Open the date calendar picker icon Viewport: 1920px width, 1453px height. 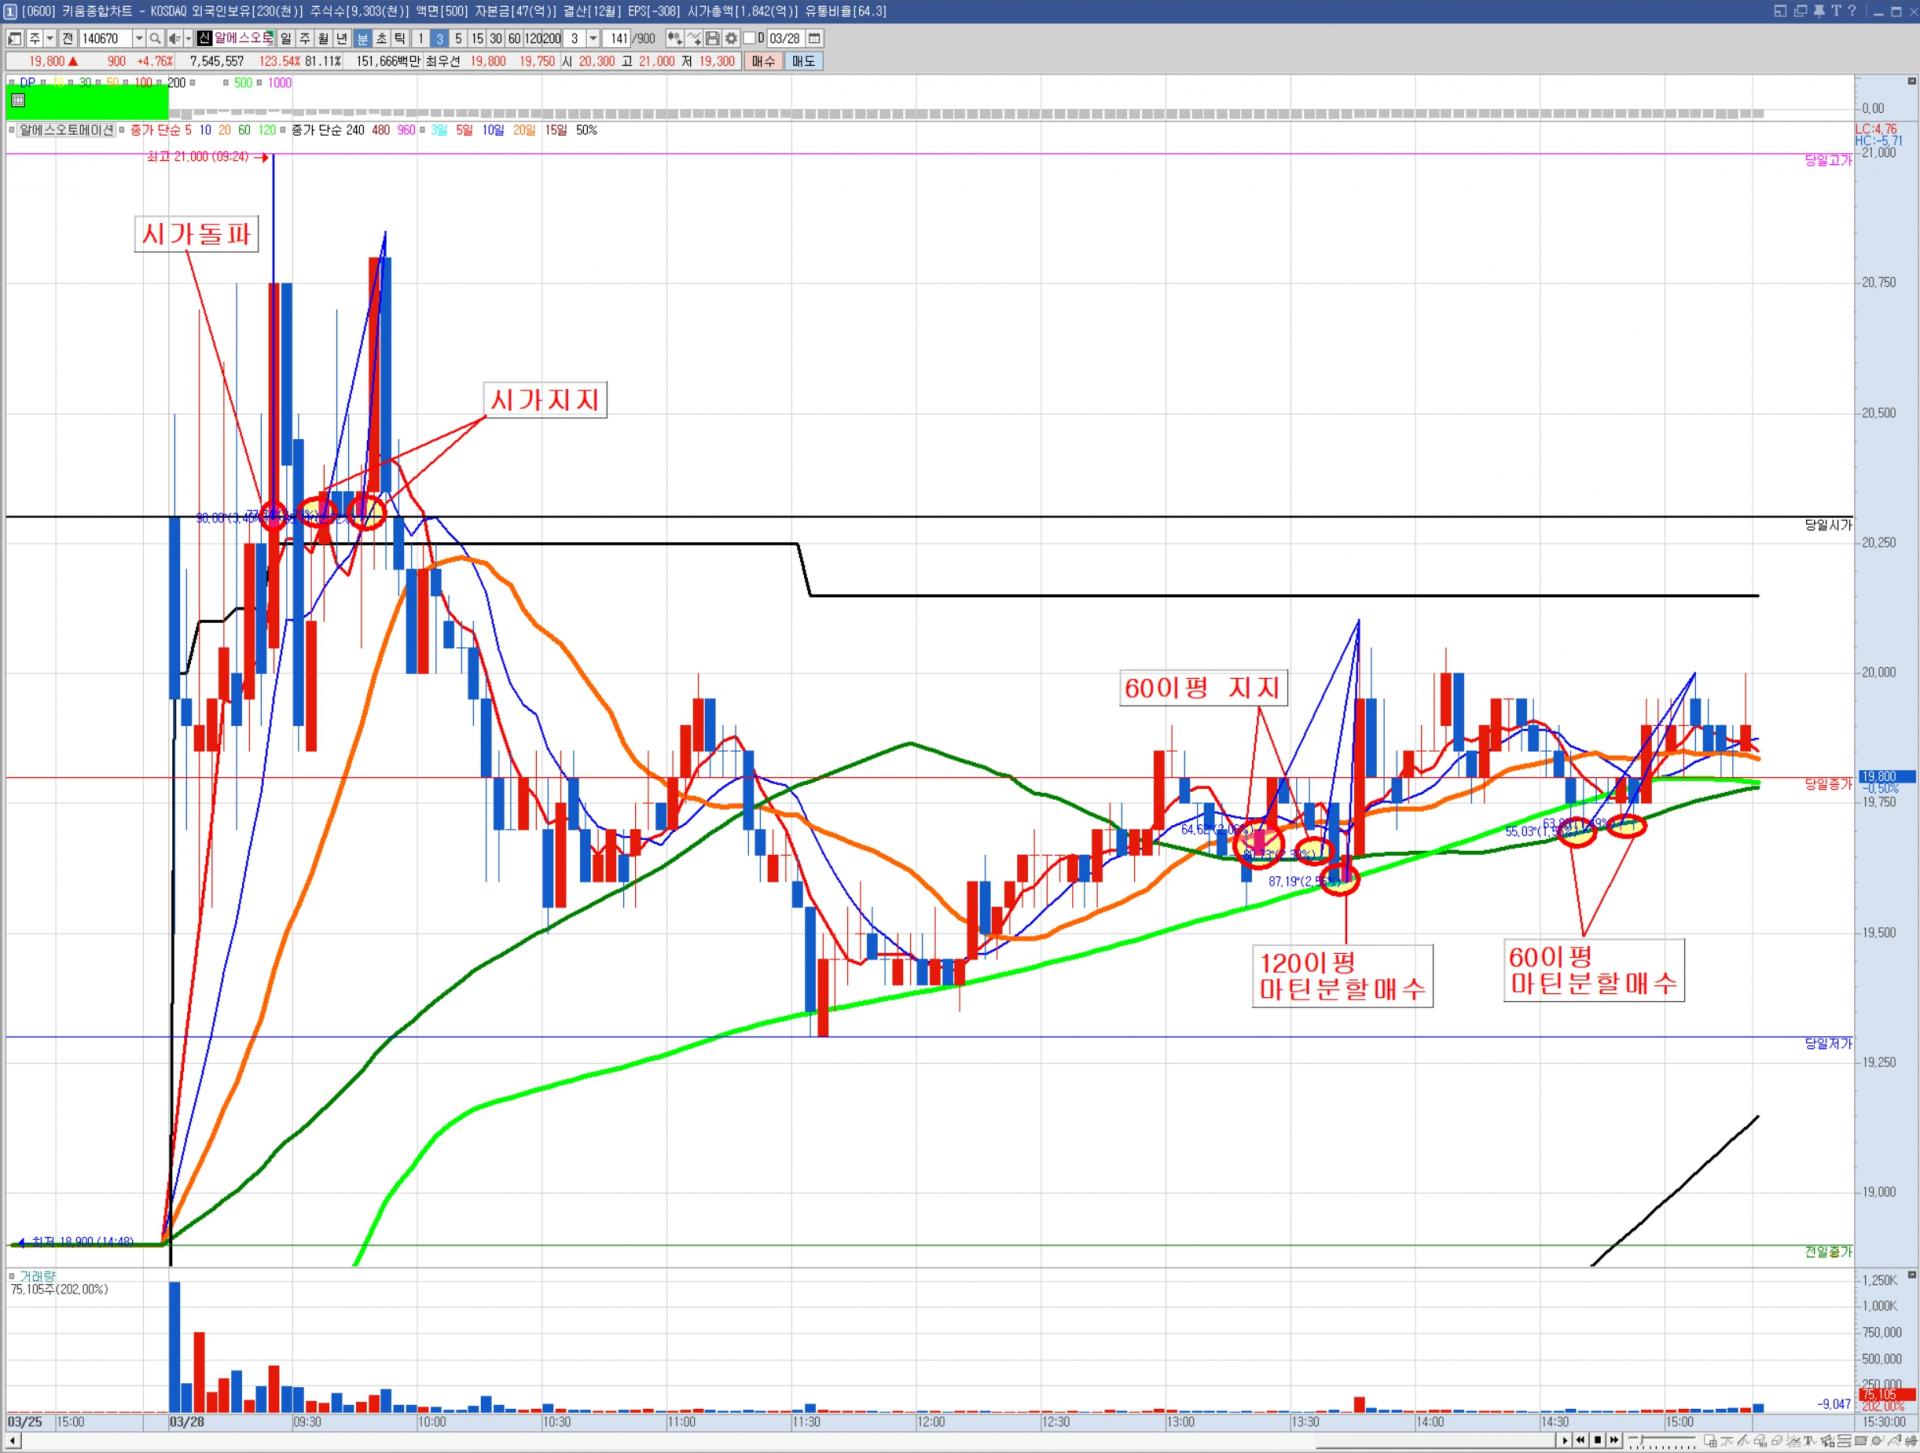click(x=814, y=39)
